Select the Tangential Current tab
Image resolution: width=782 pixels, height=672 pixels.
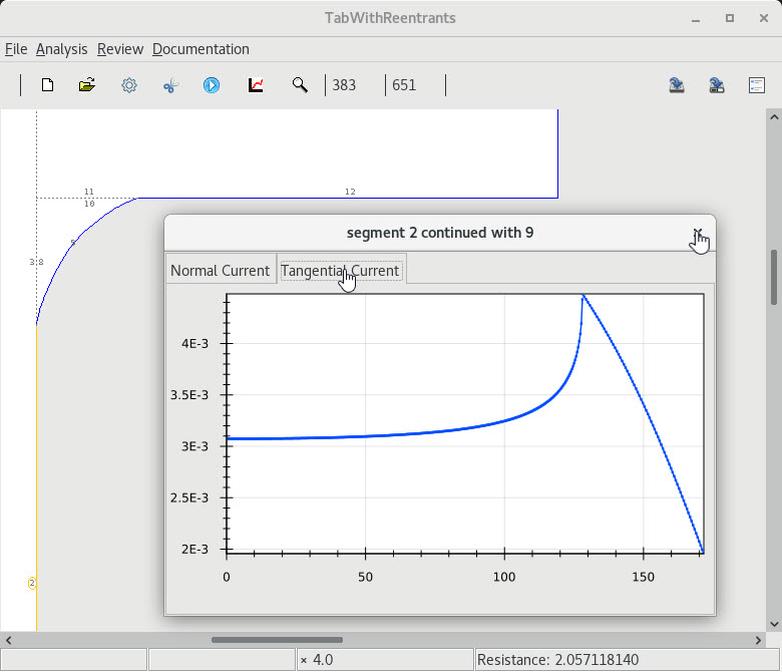tap(340, 270)
